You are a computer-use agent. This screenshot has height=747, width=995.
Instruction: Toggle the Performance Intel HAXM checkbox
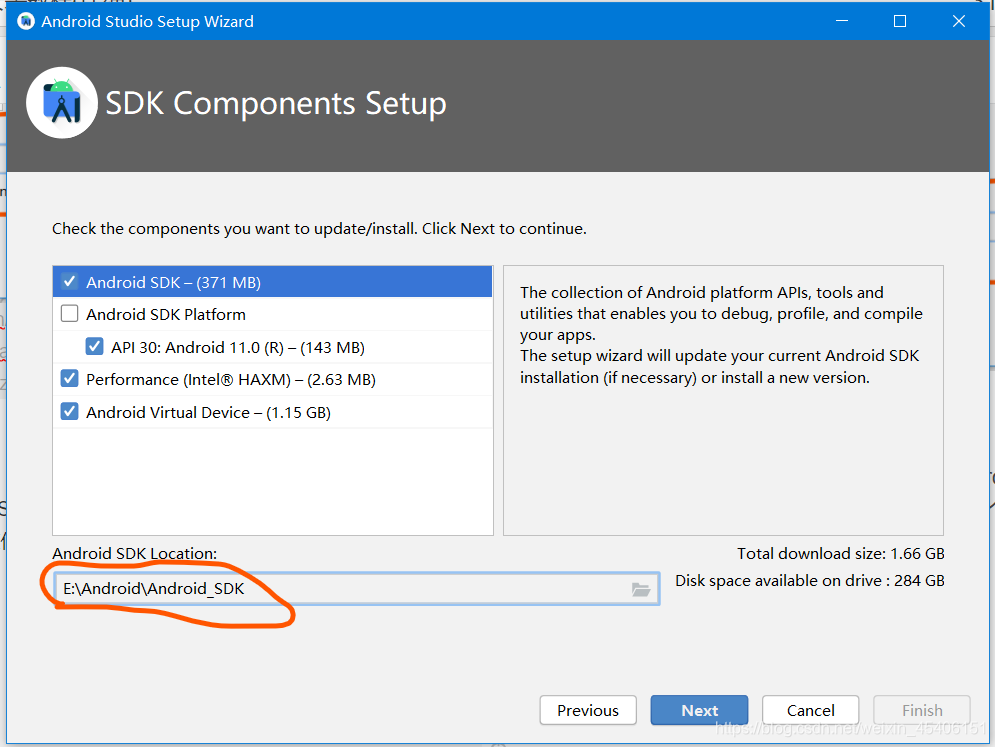(x=69, y=379)
